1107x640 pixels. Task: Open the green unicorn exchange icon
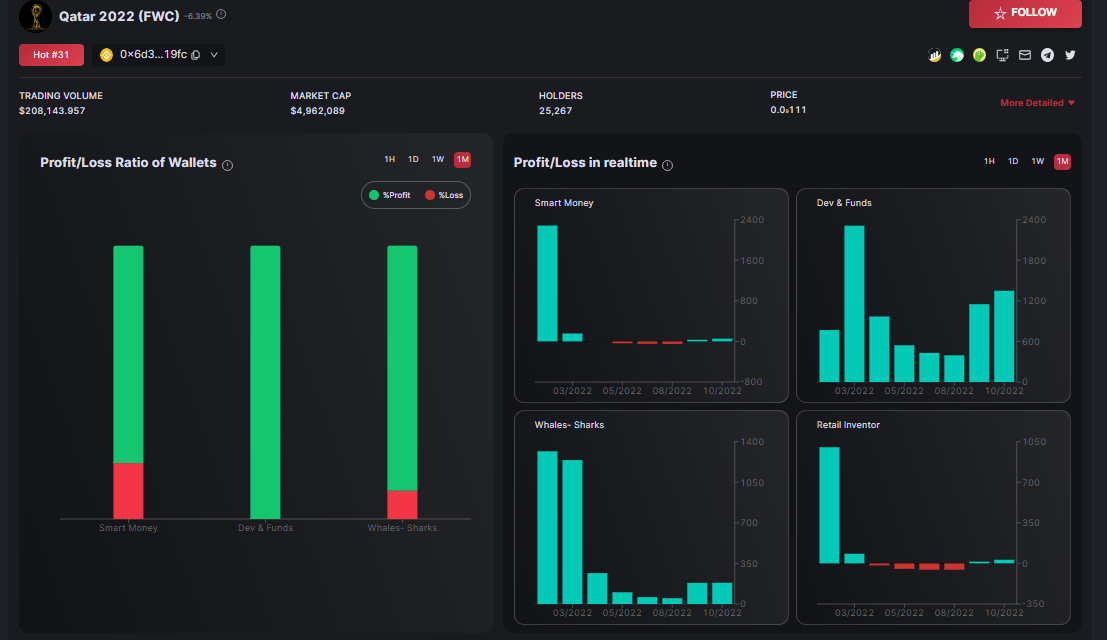pos(957,55)
